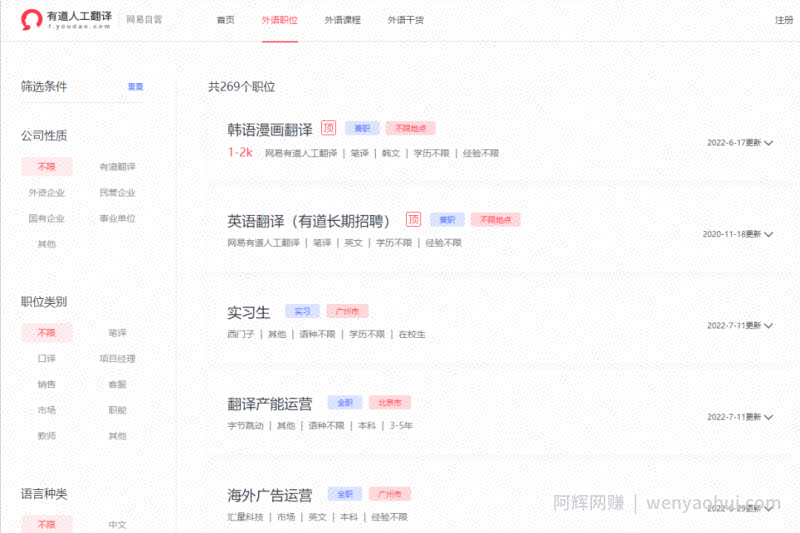Filter positions by 职能
The width and height of the screenshot is (800, 533).
[x=117, y=410]
